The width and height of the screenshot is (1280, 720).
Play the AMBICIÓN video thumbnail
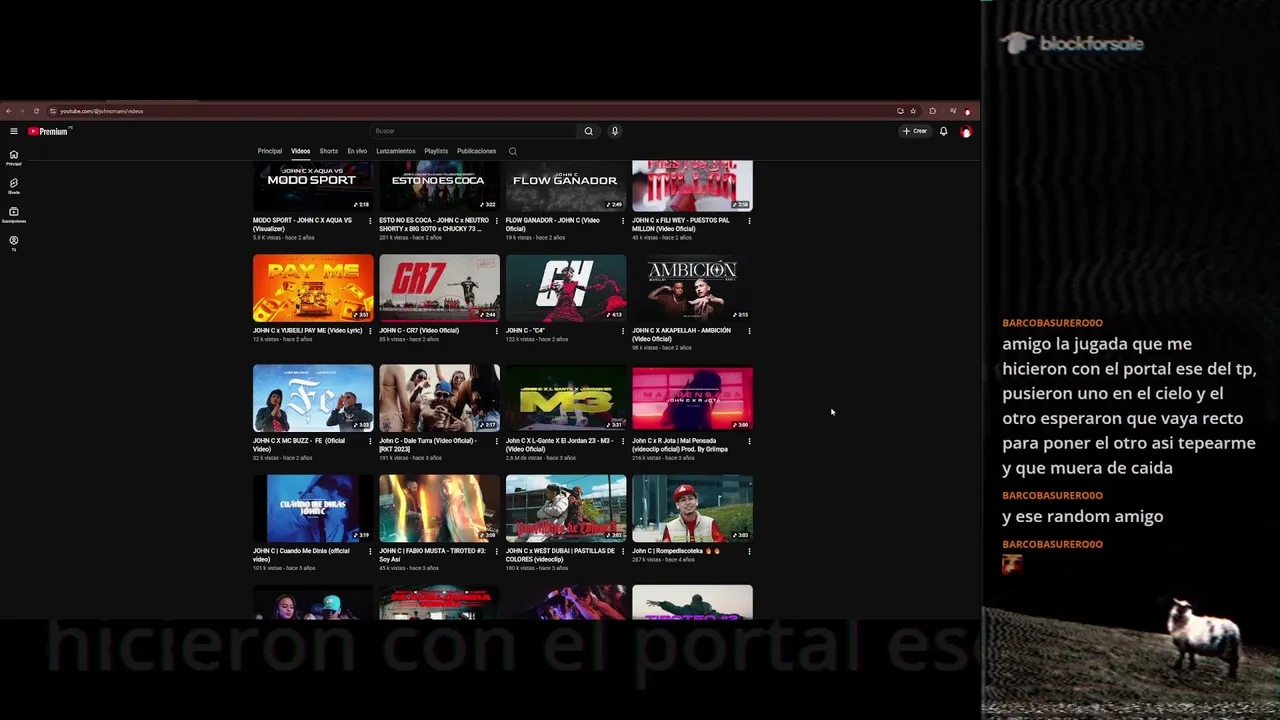pyautogui.click(x=692, y=288)
